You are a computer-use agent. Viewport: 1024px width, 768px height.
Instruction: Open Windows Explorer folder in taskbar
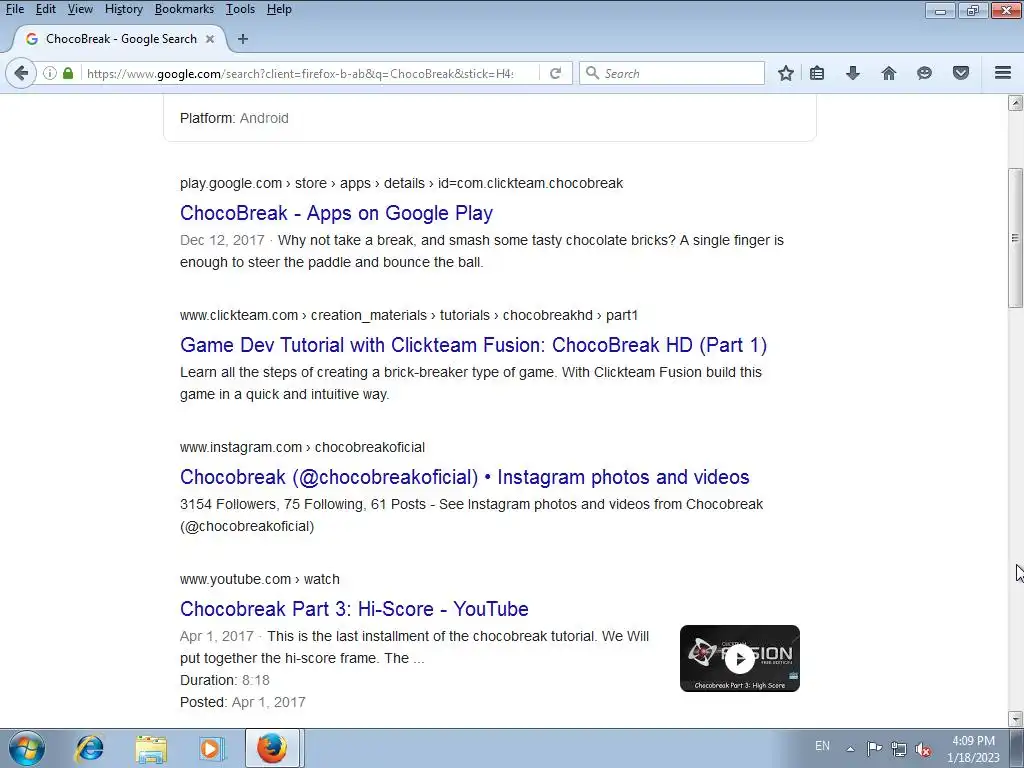[151, 748]
